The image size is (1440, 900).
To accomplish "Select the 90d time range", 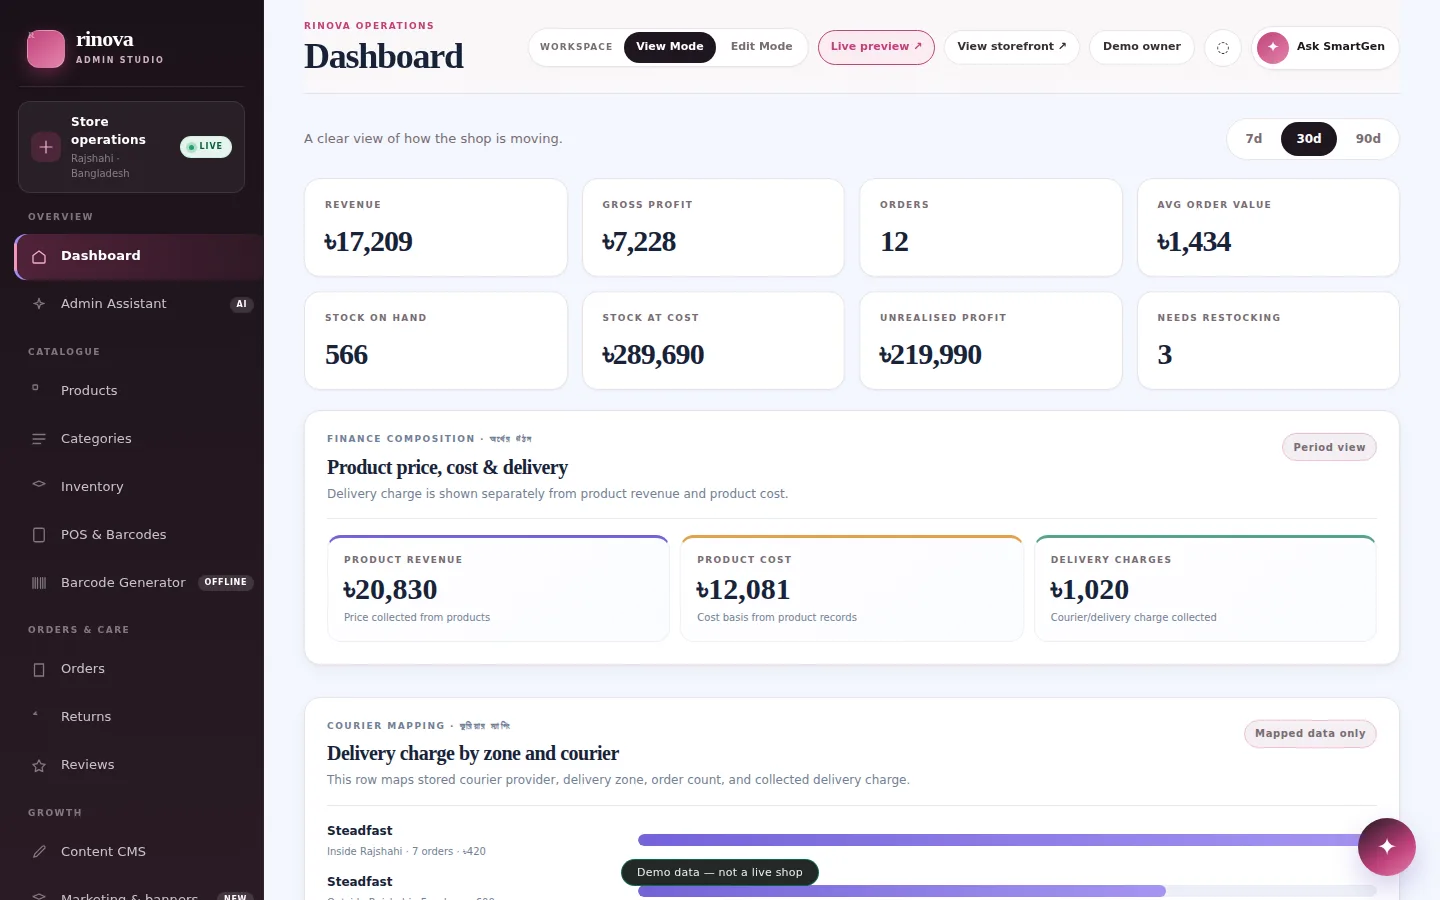I will [x=1368, y=139].
